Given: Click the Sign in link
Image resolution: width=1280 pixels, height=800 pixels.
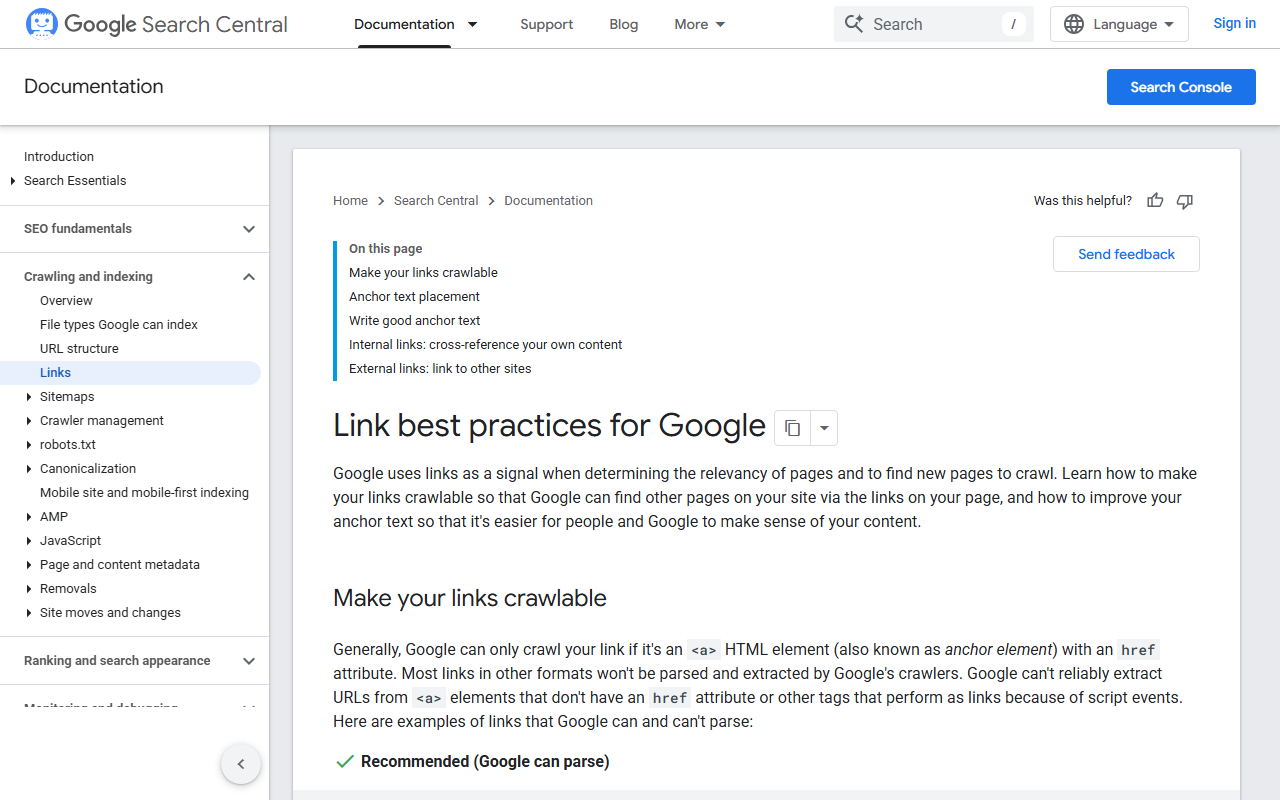Looking at the screenshot, I should click(x=1234, y=23).
